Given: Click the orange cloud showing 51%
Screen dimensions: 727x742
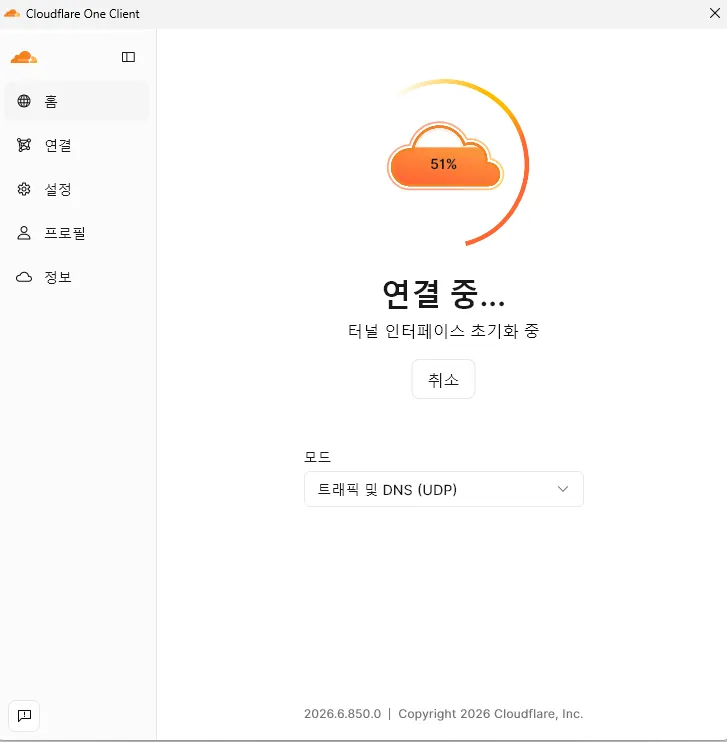Looking at the screenshot, I should click(445, 157).
